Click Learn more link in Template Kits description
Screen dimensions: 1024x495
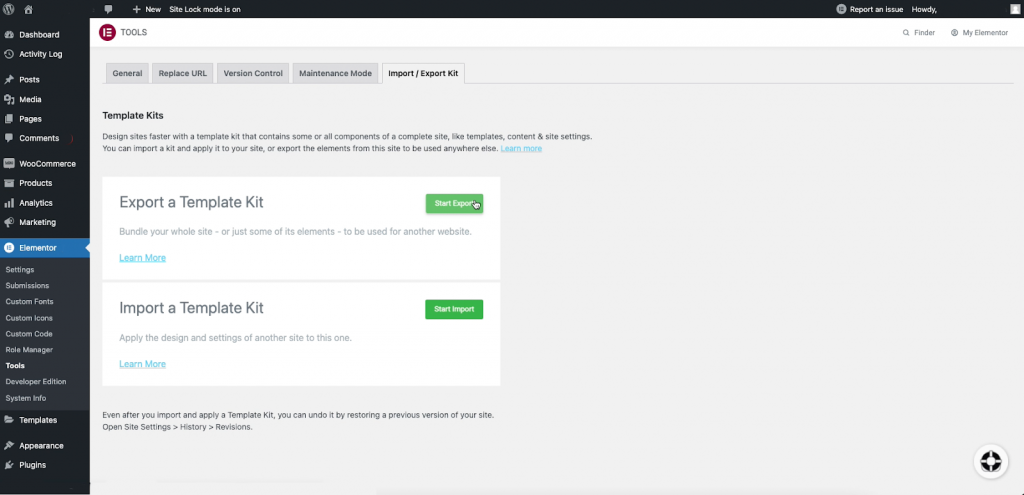[x=521, y=148]
